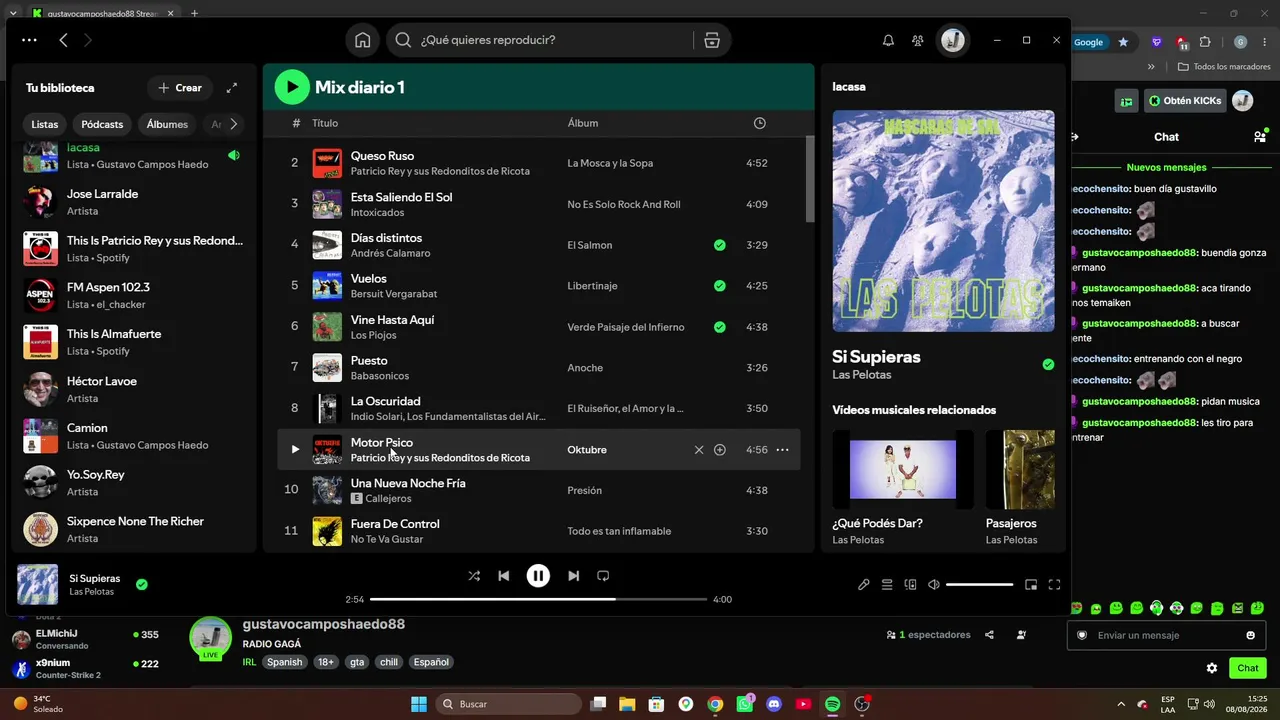
Task: Open the Camion playlist
Action: [134, 436]
